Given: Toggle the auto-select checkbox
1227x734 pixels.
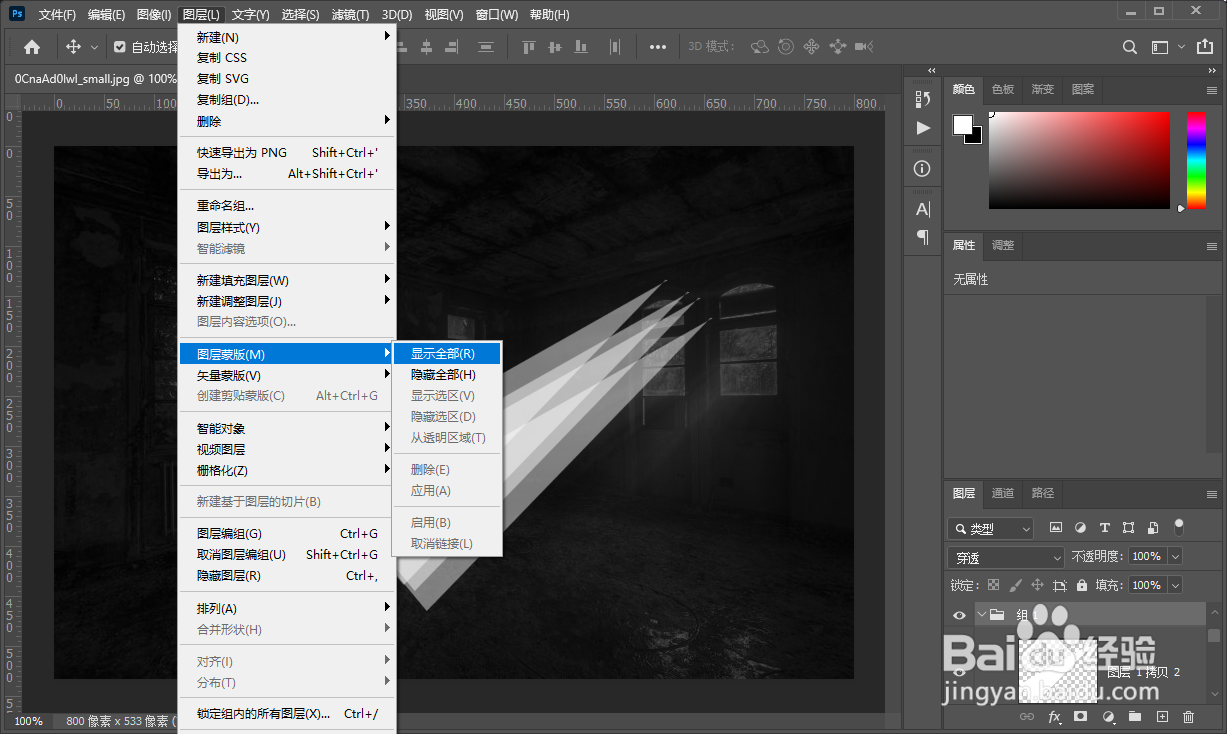Looking at the screenshot, I should point(120,47).
